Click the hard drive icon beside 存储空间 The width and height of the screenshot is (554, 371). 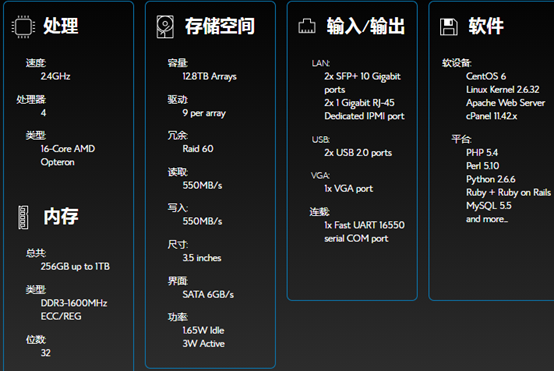[x=165, y=26]
